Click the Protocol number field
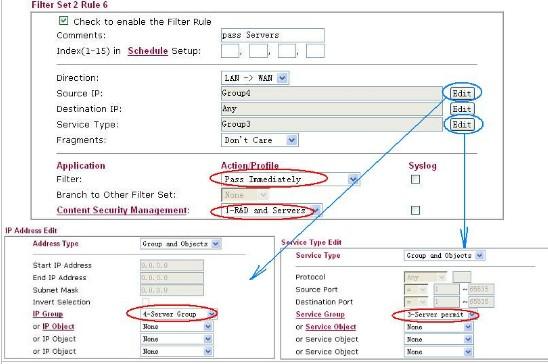548x364 pixels. click(x=462, y=277)
